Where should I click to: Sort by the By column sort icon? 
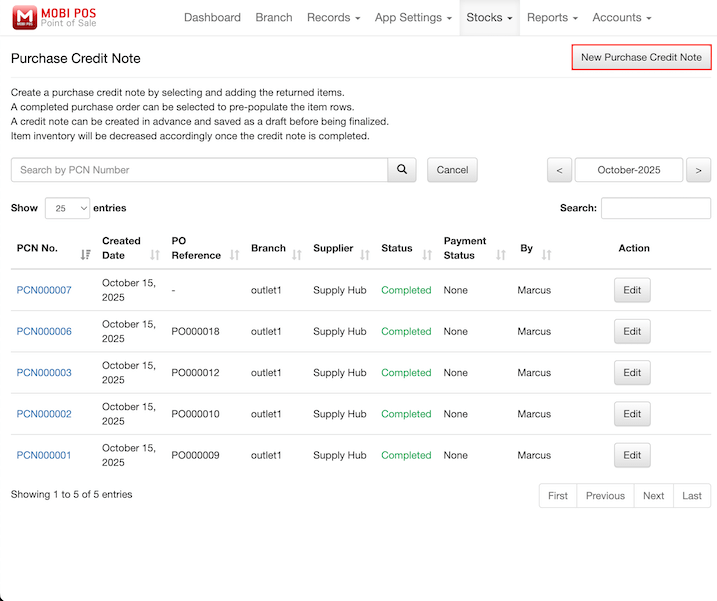(x=546, y=255)
